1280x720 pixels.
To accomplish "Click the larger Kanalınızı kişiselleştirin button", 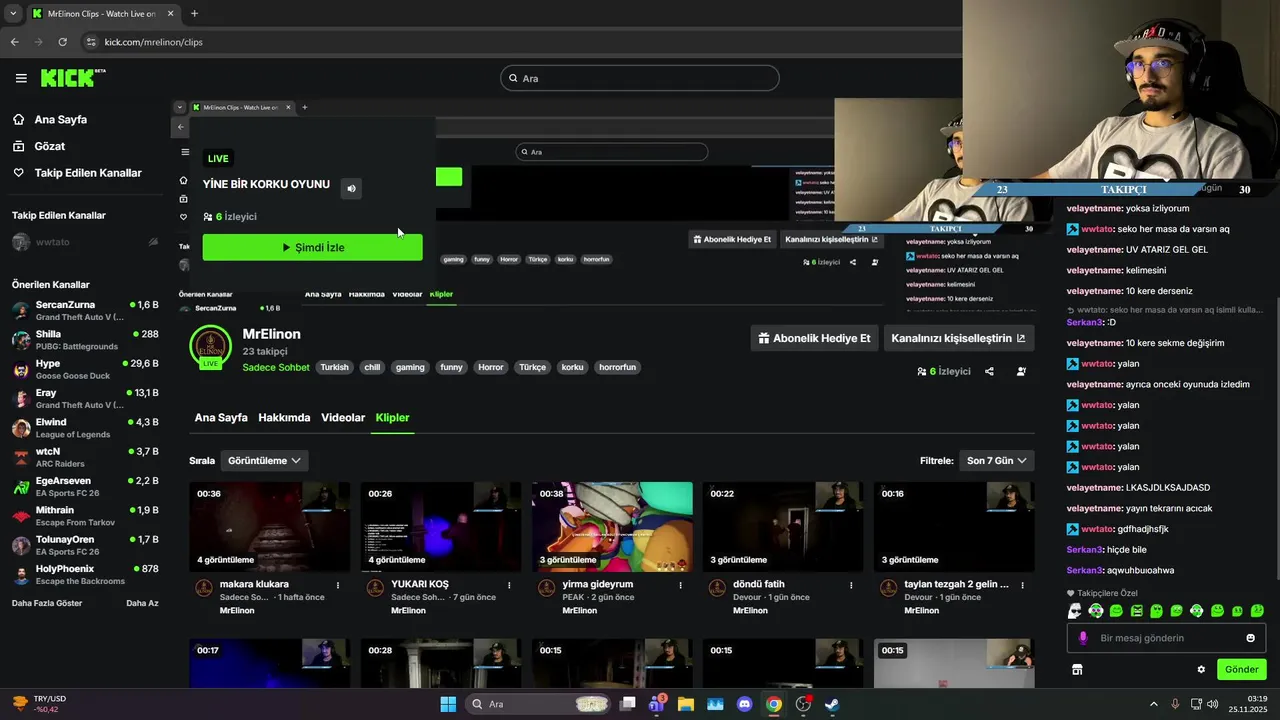I will pos(959,338).
